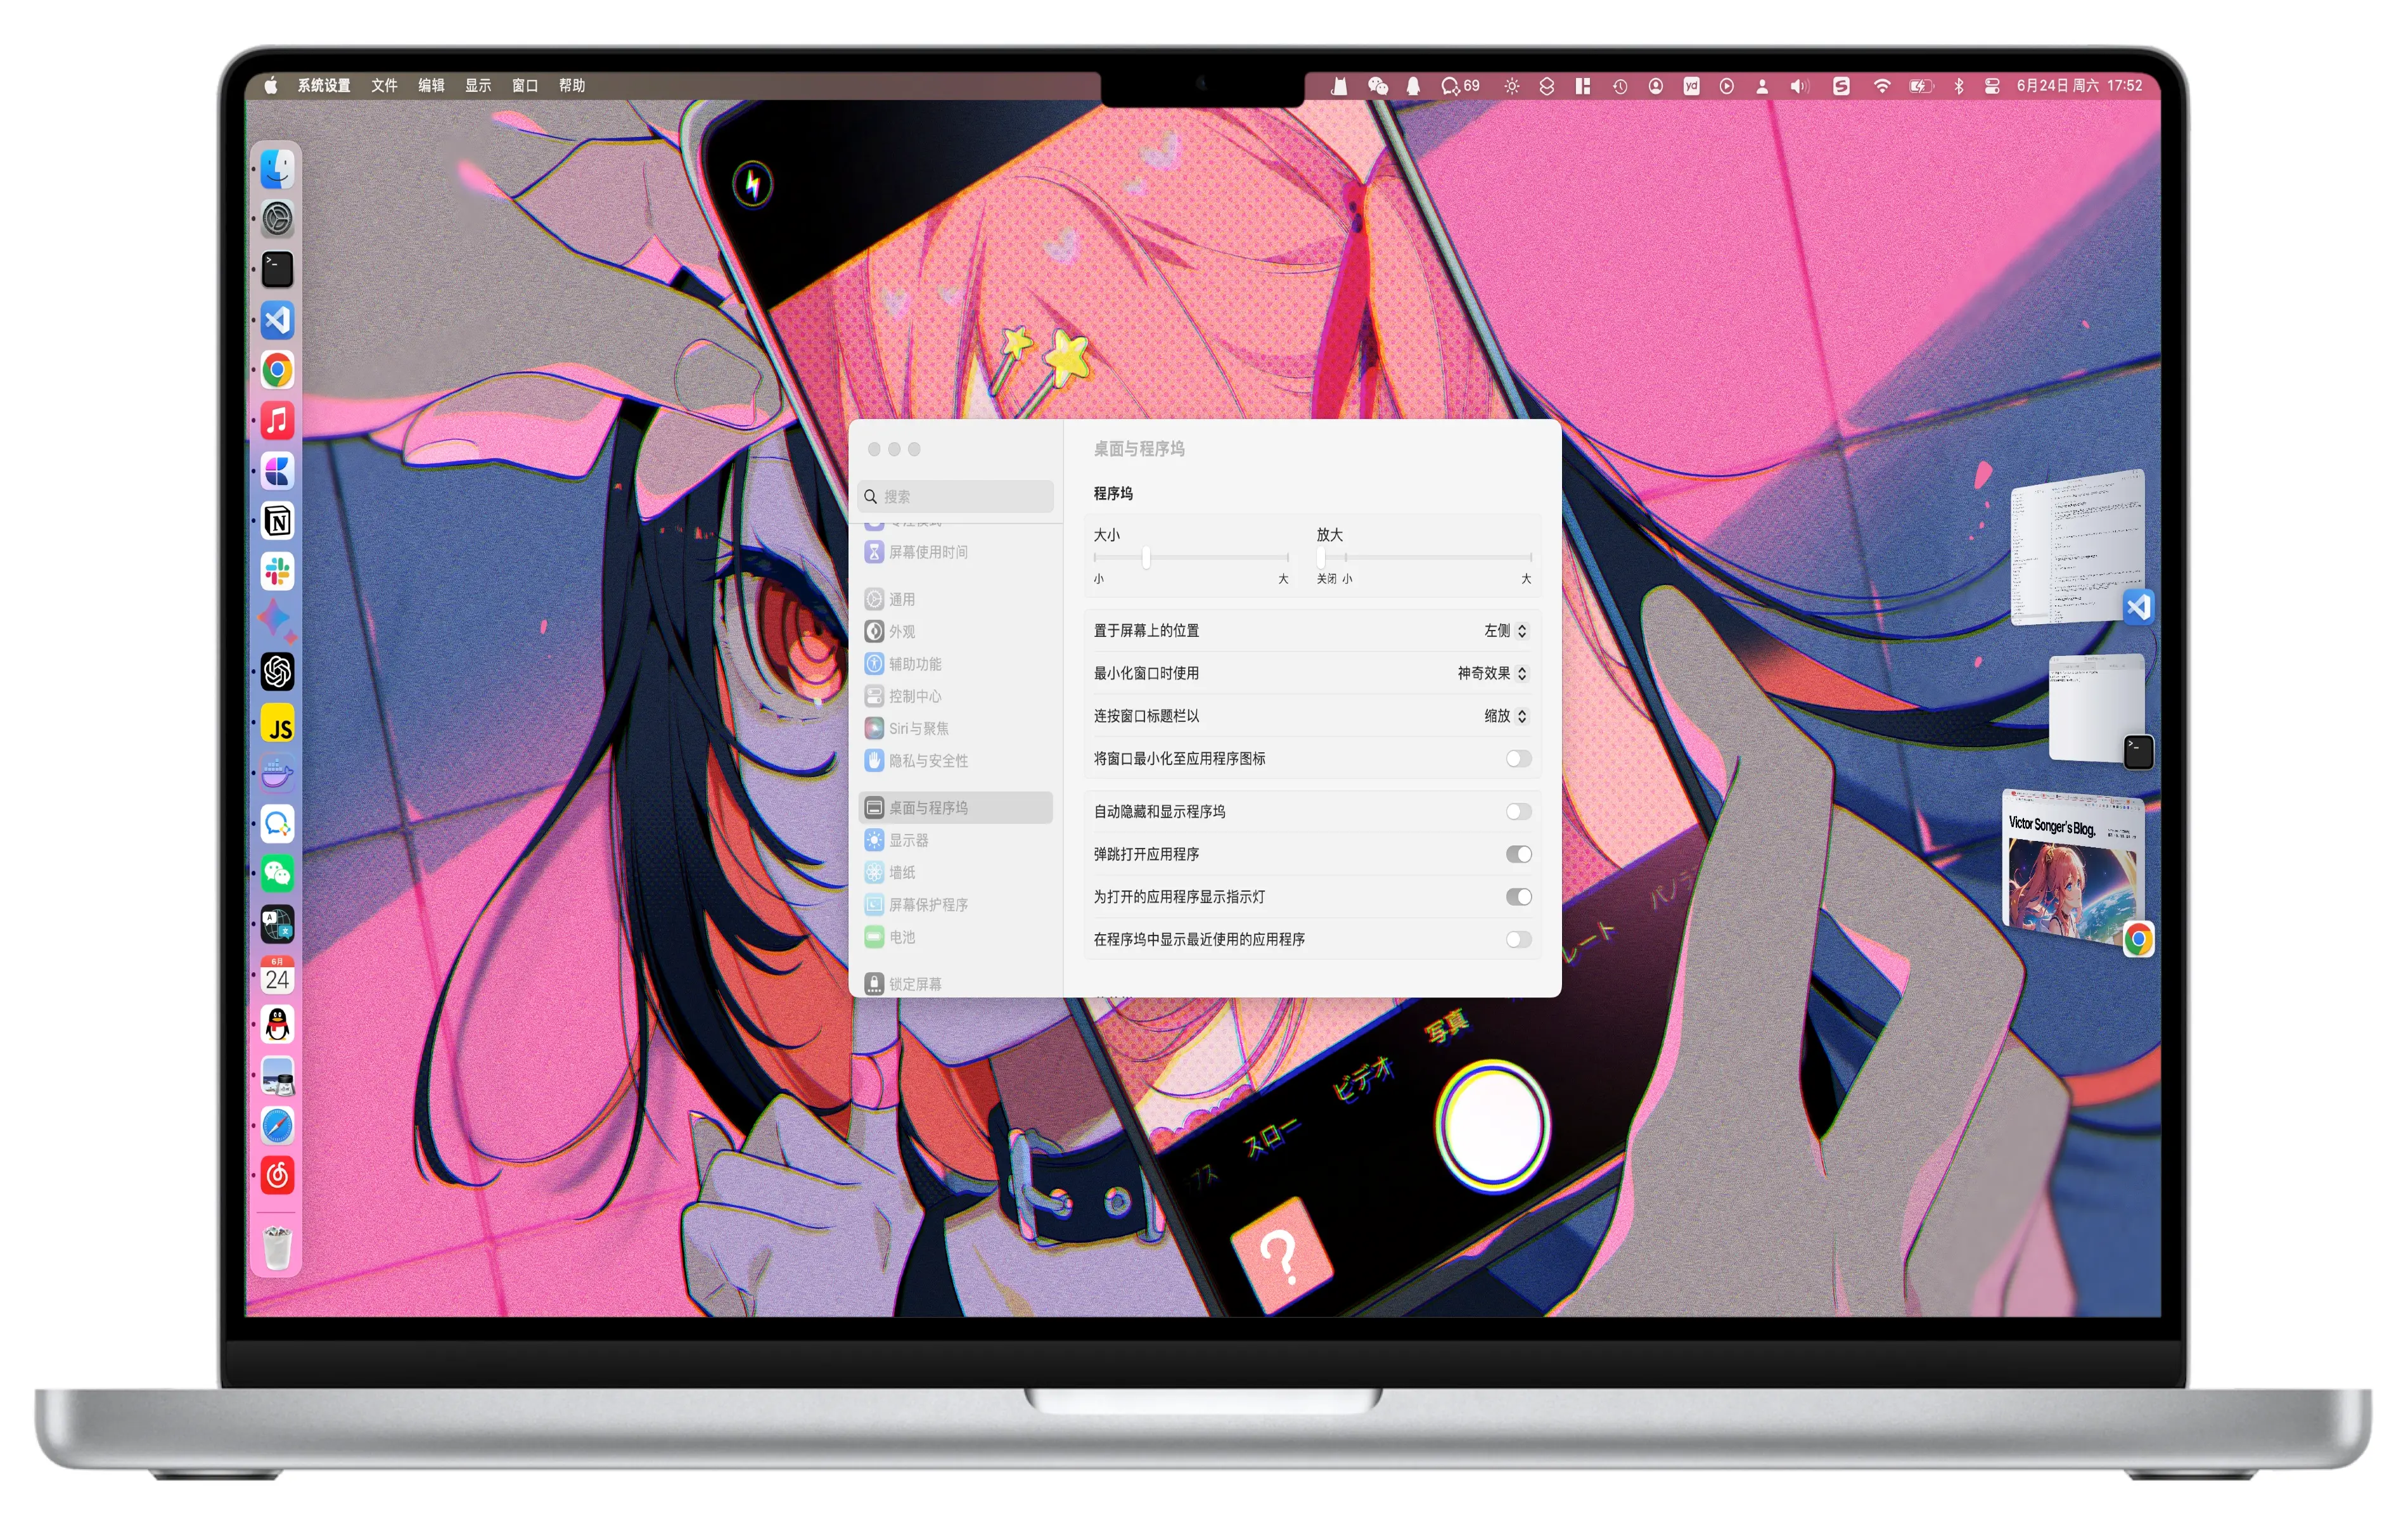This screenshot has width=2408, height=1521.
Task: Open Terminal from the dock
Action: point(277,269)
